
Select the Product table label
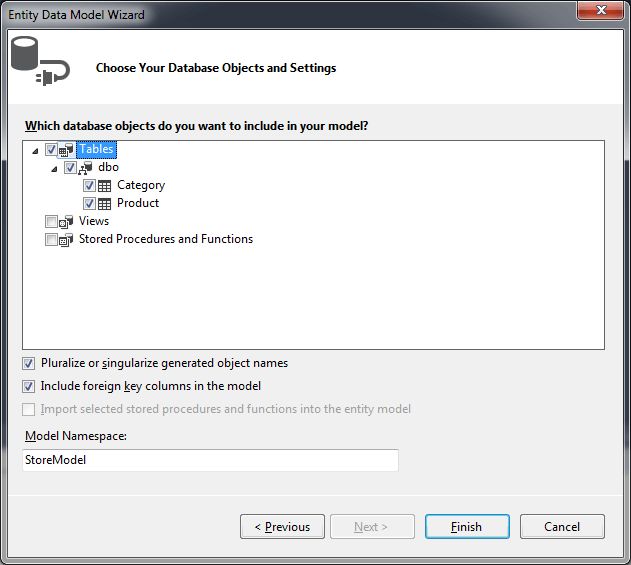point(138,203)
